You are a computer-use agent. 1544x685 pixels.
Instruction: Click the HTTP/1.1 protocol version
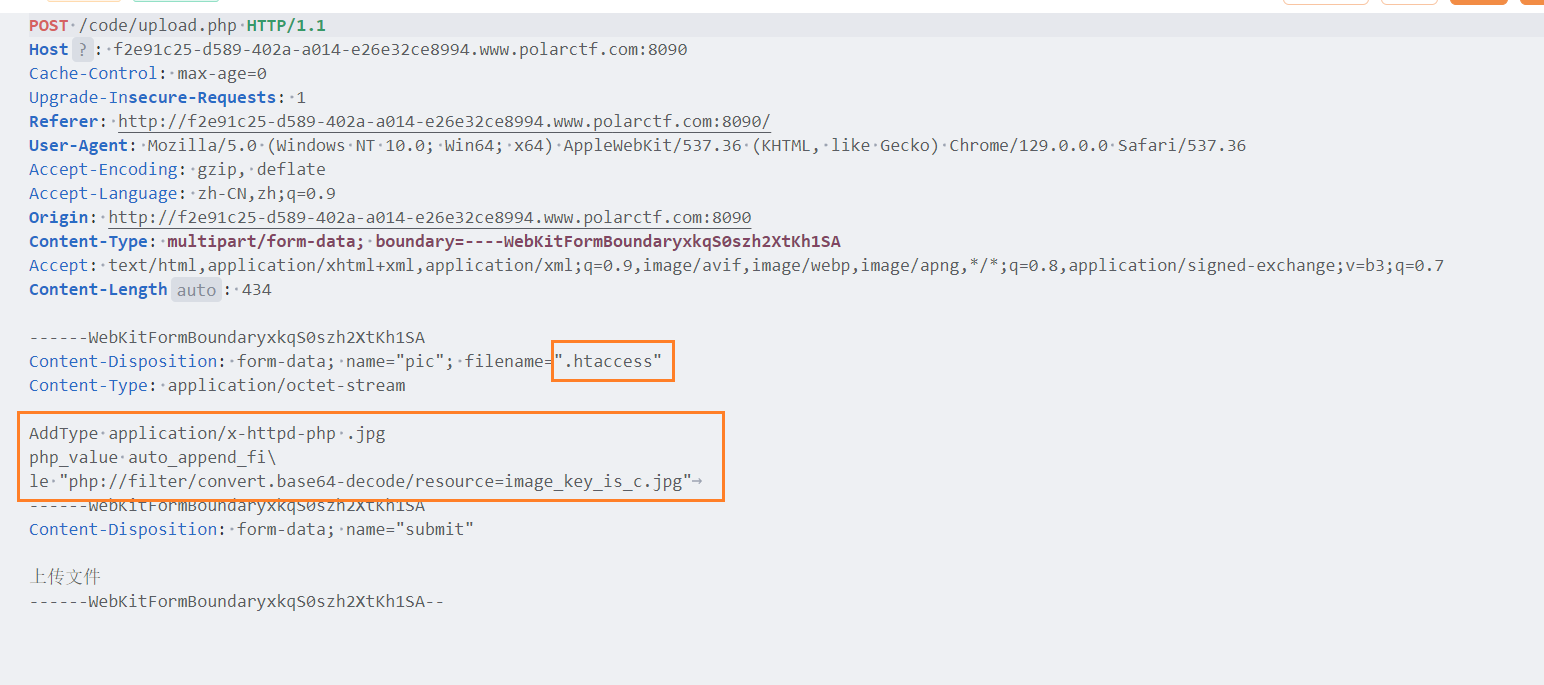286,25
